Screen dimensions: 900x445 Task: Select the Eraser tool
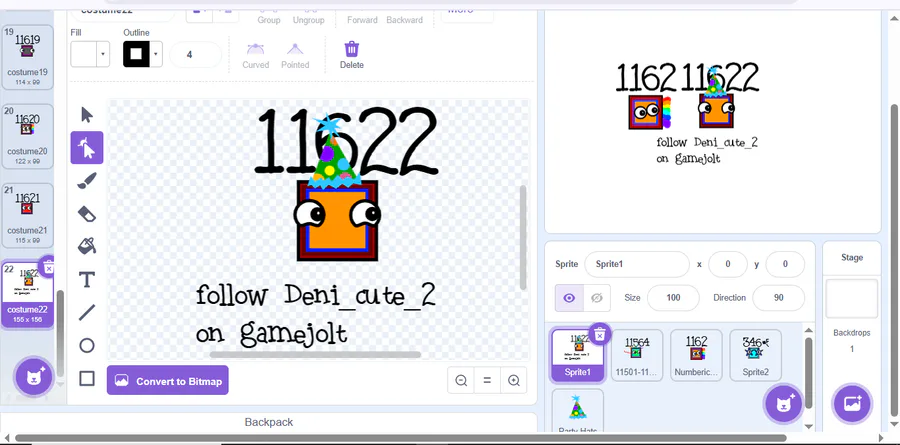point(87,214)
